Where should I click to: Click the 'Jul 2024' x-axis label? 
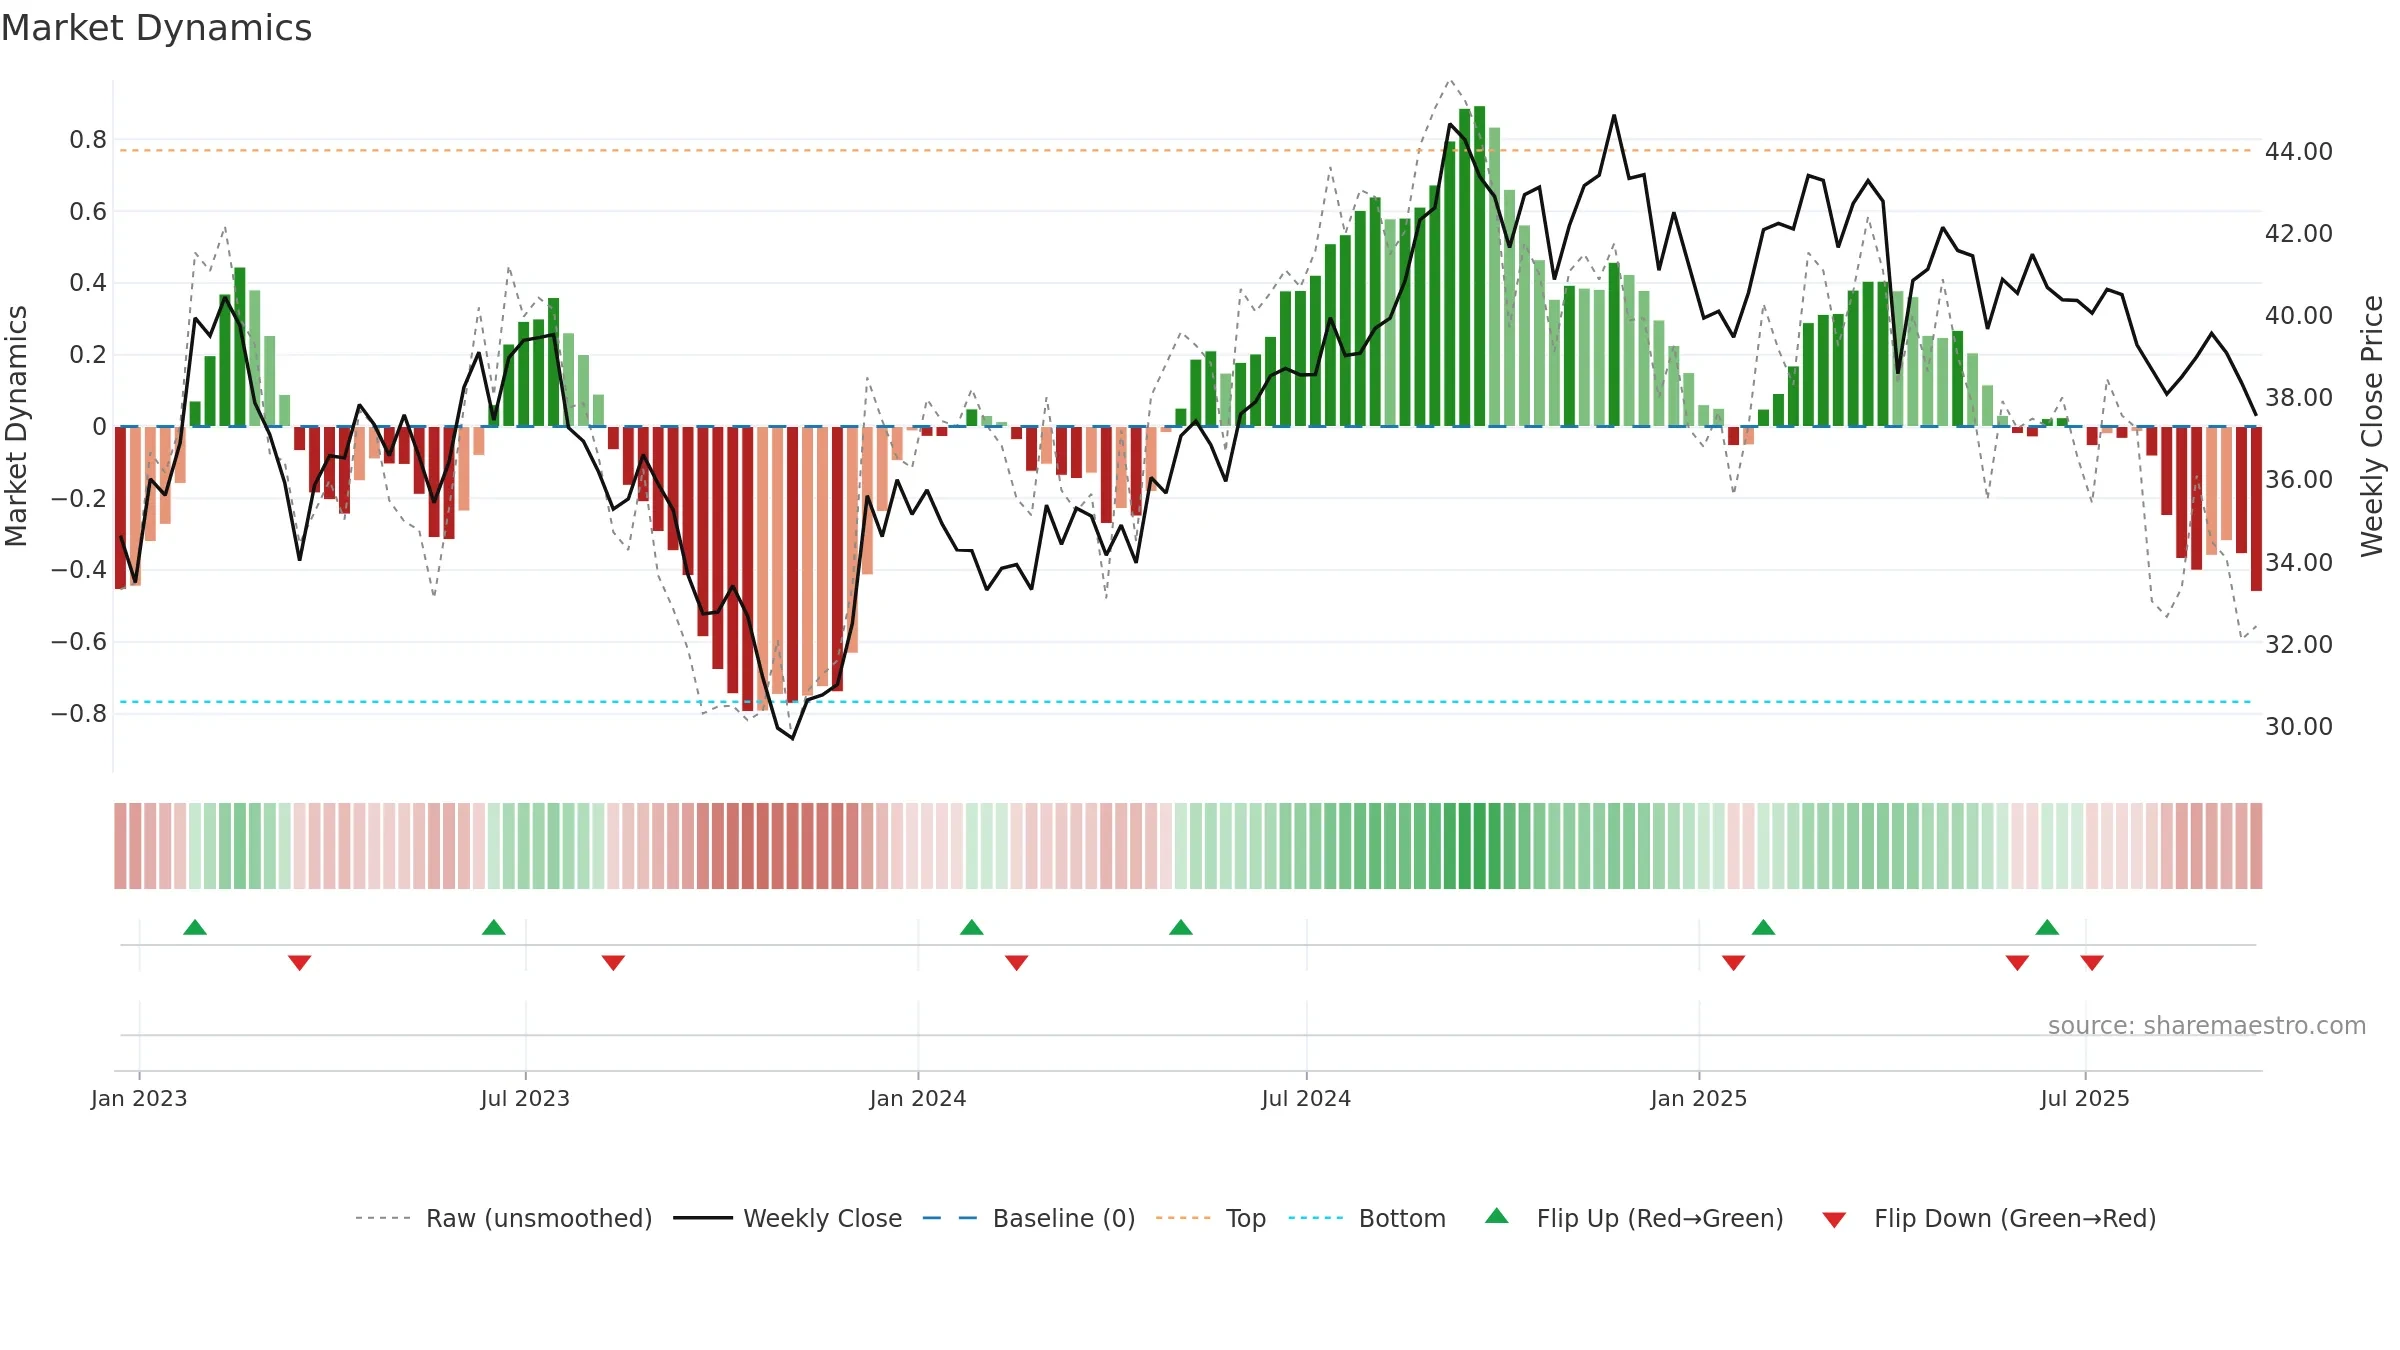(x=1306, y=1098)
